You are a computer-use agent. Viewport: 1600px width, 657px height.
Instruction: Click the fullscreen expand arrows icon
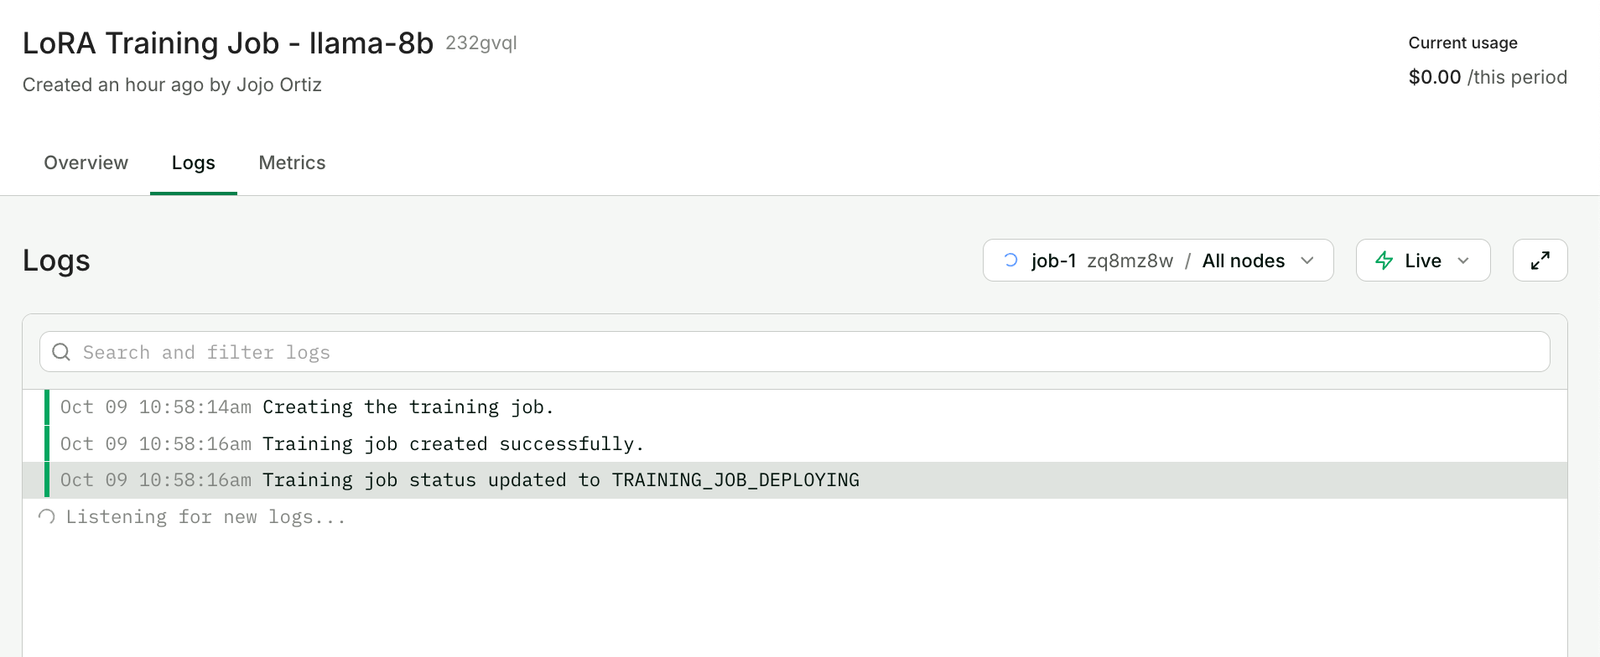tap(1540, 260)
